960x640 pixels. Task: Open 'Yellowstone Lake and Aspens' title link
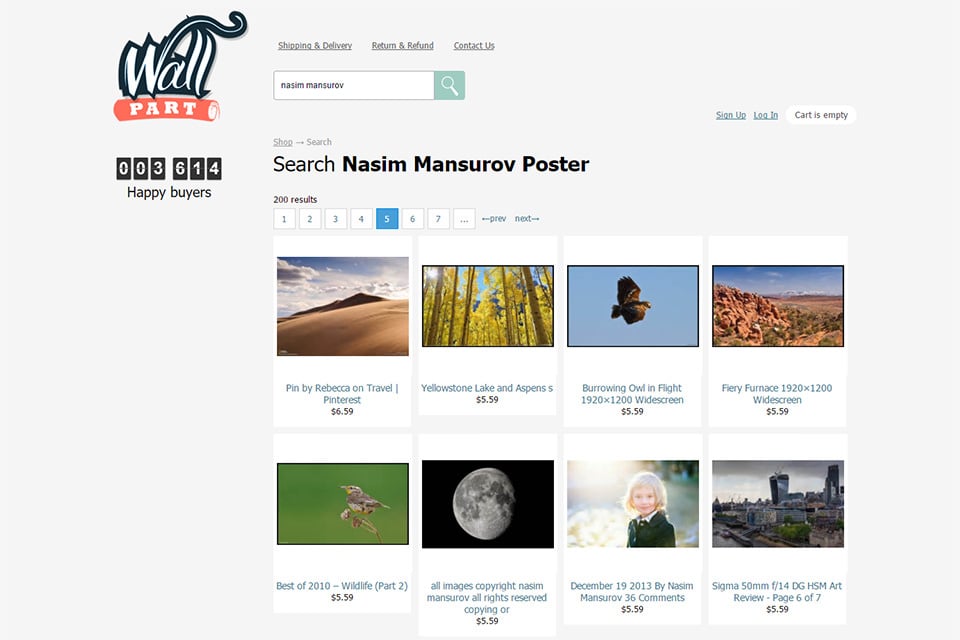487,388
